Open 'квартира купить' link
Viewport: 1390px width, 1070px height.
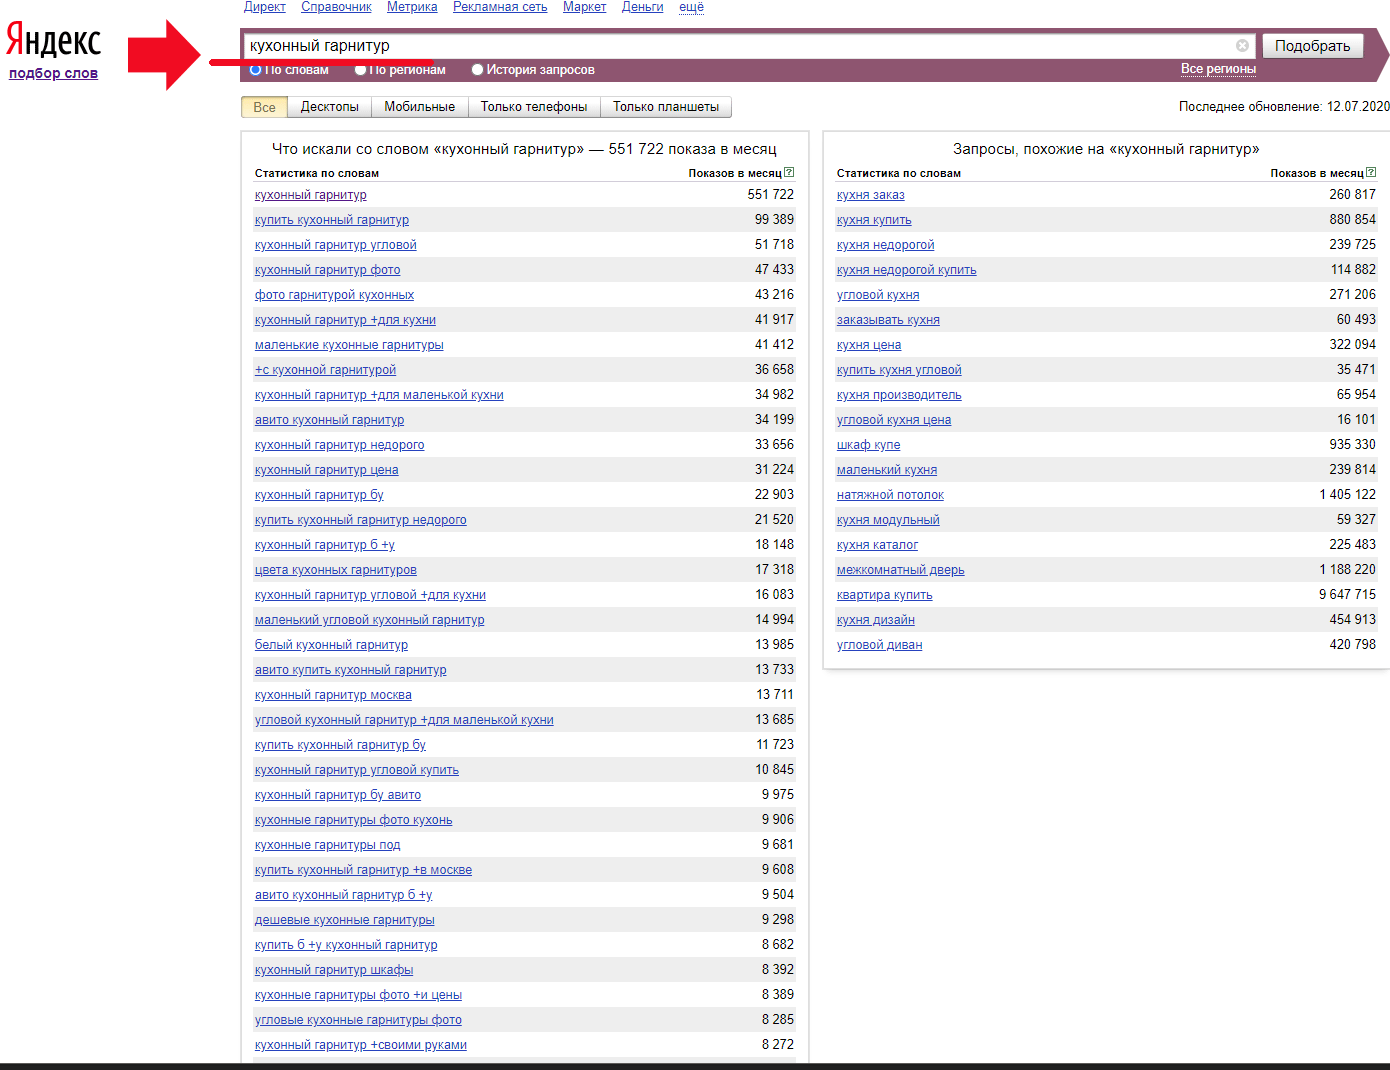tap(884, 595)
